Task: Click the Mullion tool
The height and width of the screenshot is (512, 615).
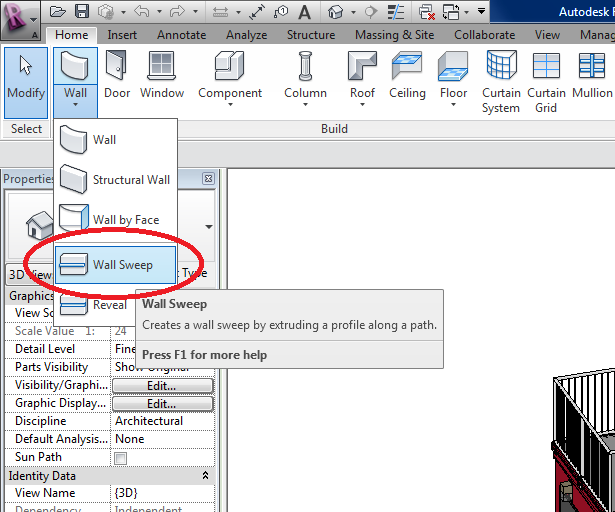Action: pos(592,76)
